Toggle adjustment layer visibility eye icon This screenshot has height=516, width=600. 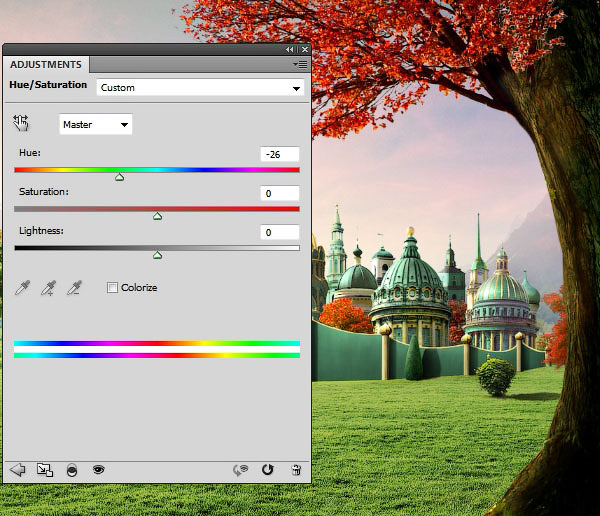click(98, 469)
